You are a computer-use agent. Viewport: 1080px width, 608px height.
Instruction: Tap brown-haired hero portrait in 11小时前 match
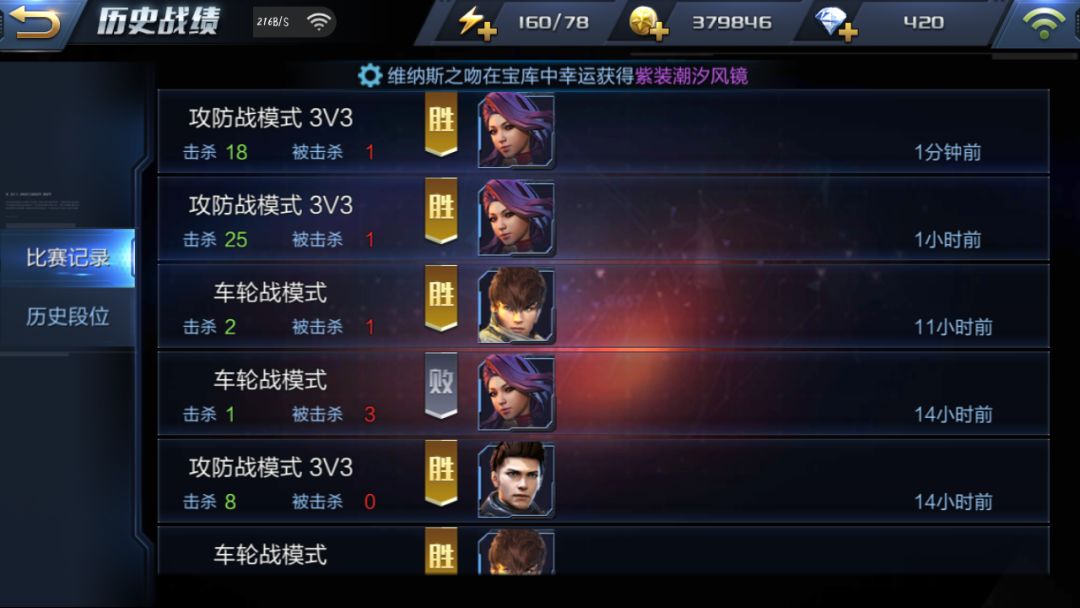pyautogui.click(x=517, y=306)
